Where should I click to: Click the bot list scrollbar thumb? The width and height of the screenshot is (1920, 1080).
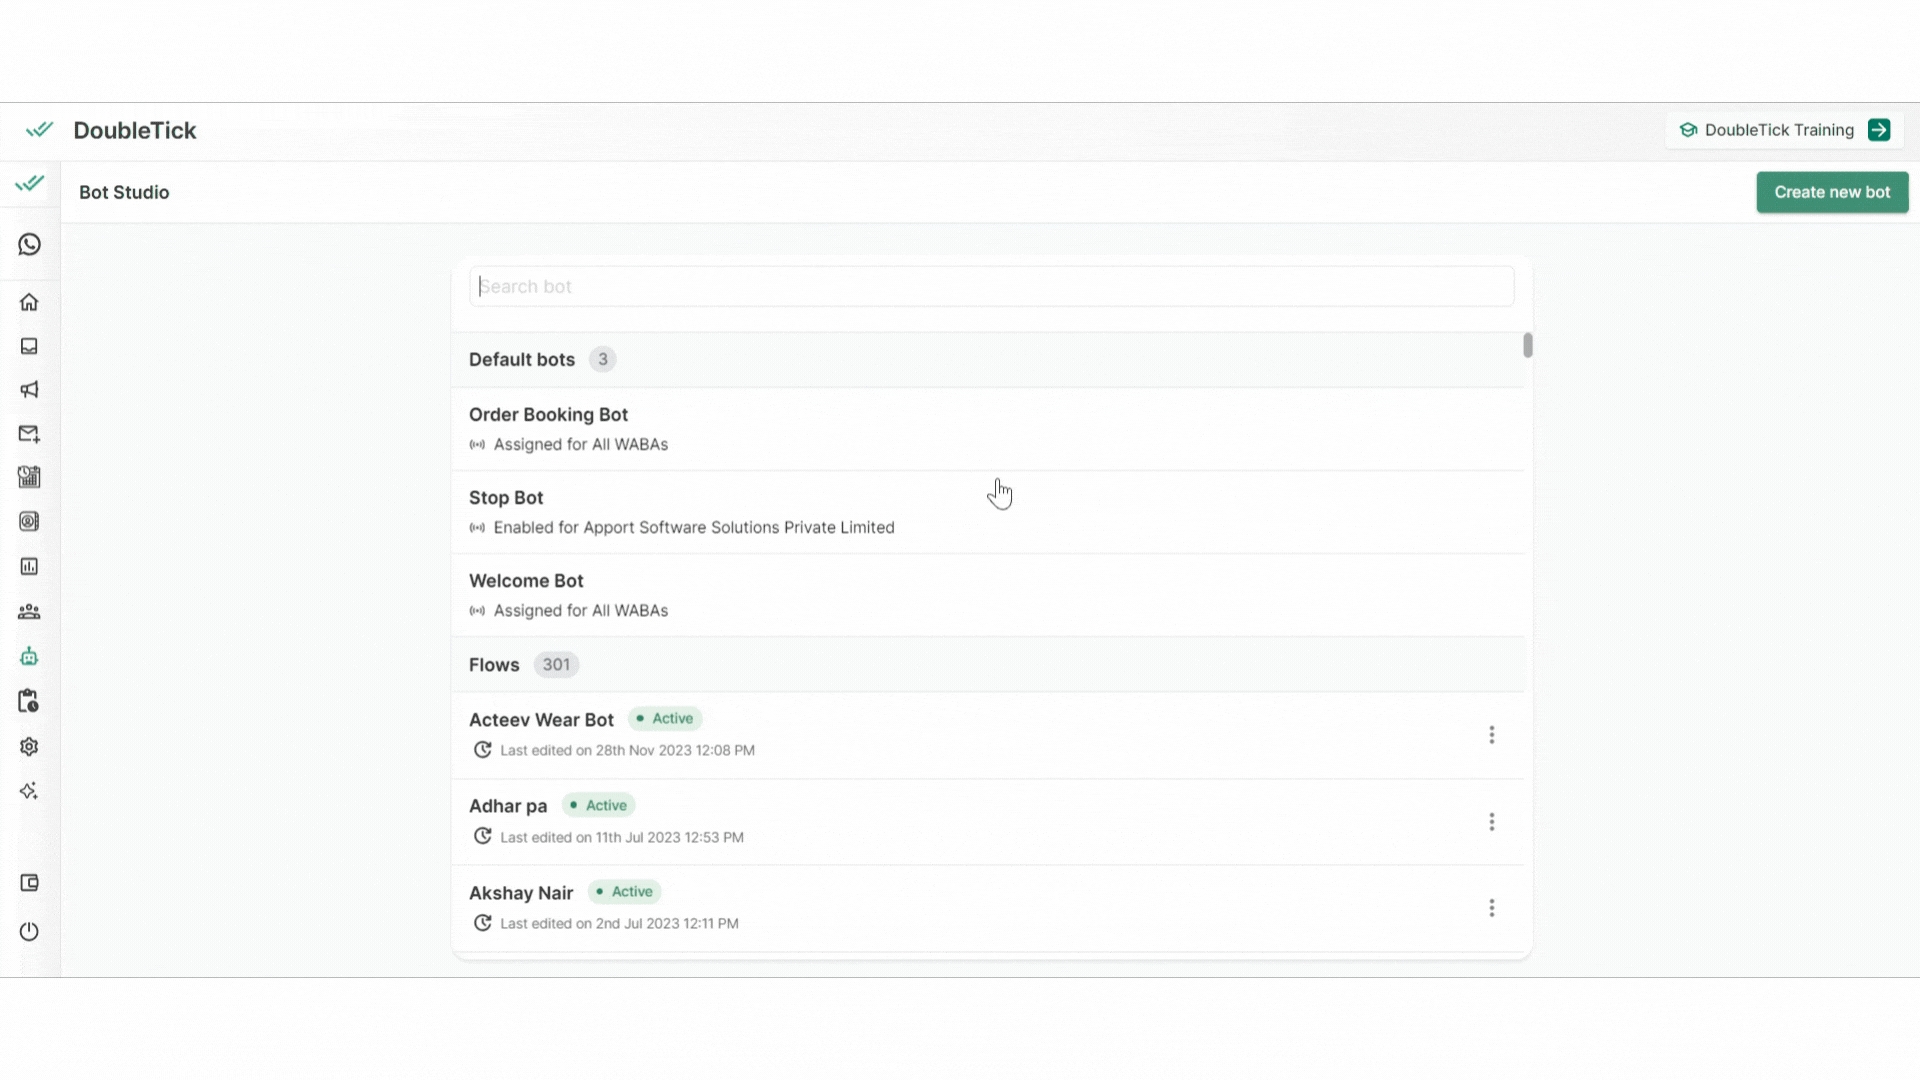click(1527, 345)
